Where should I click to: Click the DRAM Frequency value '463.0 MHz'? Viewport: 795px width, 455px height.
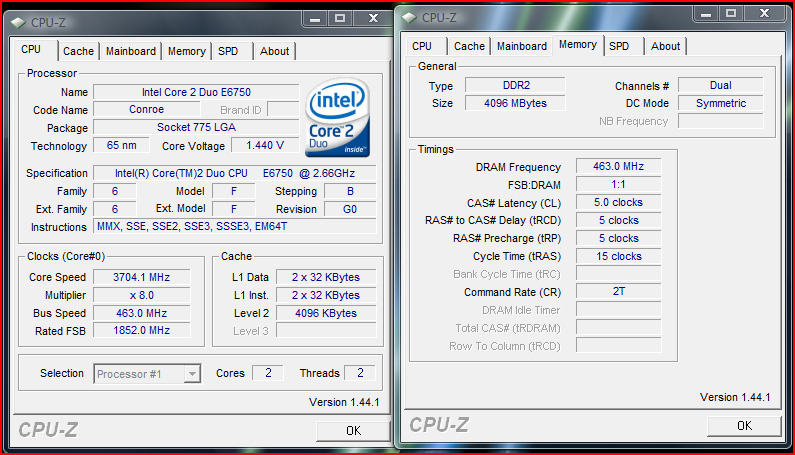[x=619, y=166]
